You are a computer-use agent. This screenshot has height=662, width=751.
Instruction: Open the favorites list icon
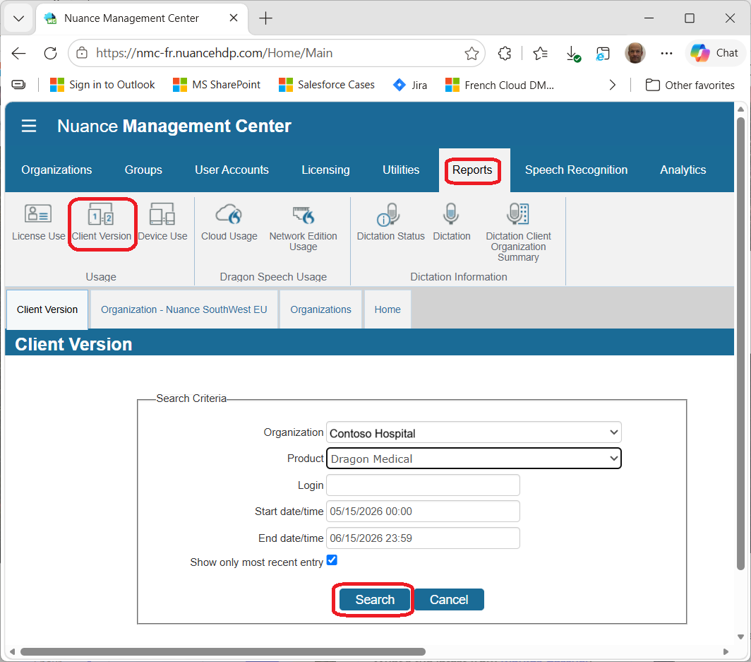point(540,53)
